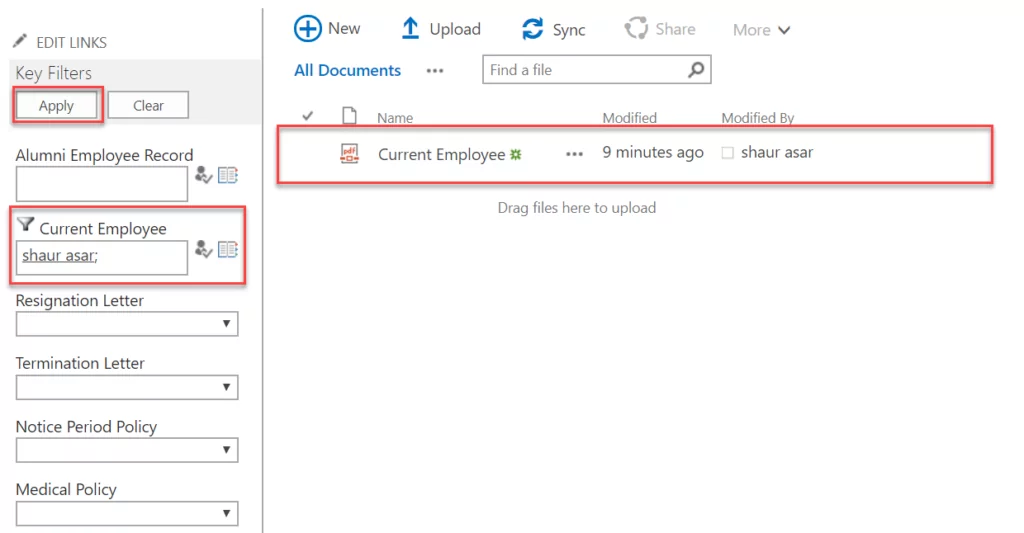Viewport: 1024px width, 533px height.
Task: Check names icon for Current Employee
Action: (x=204, y=250)
